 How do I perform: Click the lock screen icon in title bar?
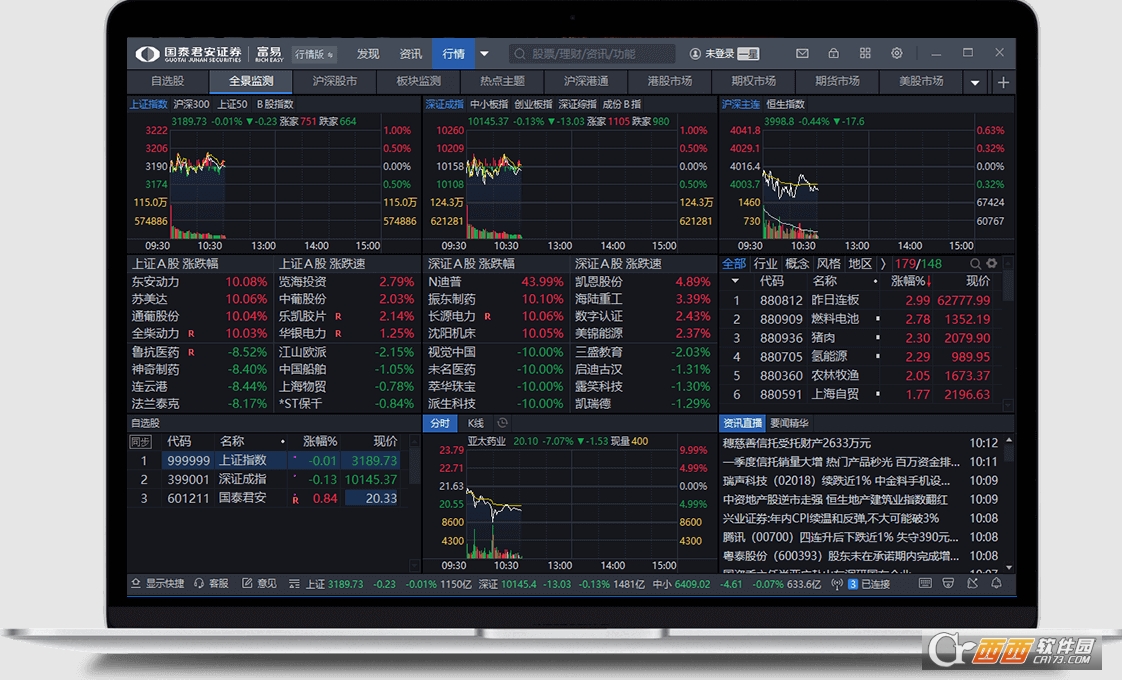(833, 54)
